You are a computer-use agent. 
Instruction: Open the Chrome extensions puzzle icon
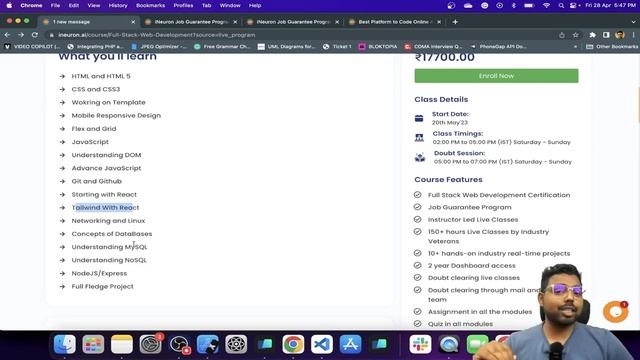(x=593, y=35)
